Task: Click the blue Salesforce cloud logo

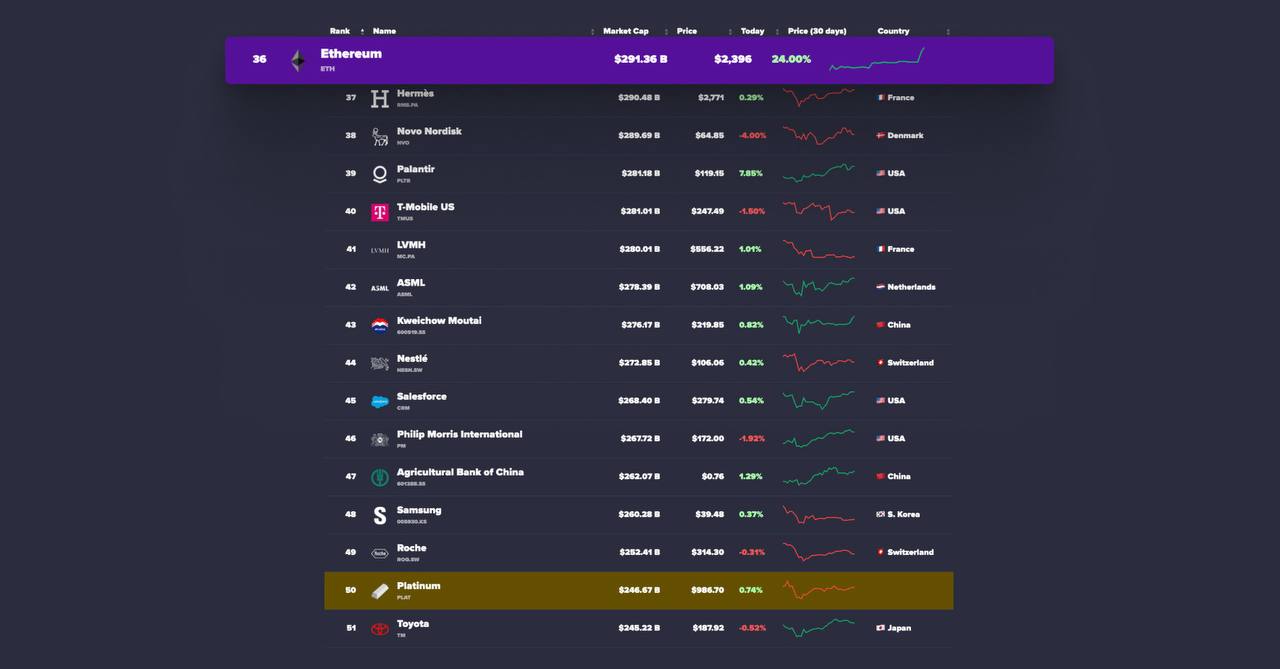Action: [x=380, y=401]
